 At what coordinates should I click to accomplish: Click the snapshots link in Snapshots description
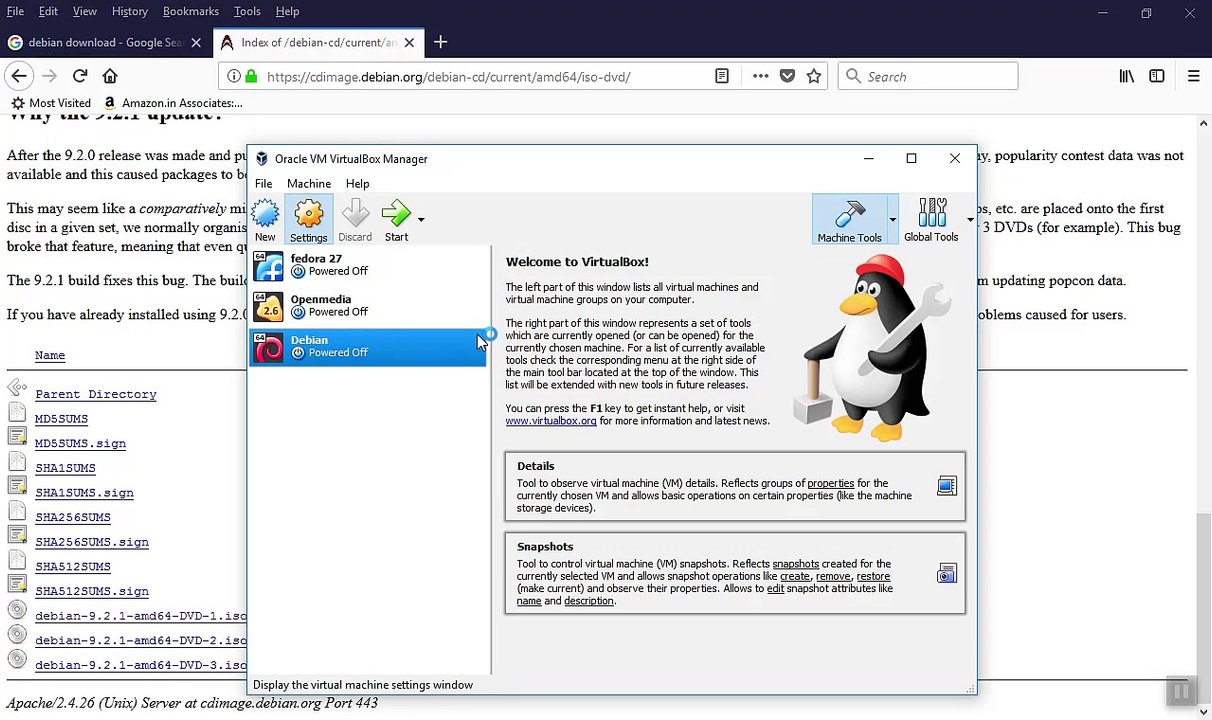coord(795,564)
